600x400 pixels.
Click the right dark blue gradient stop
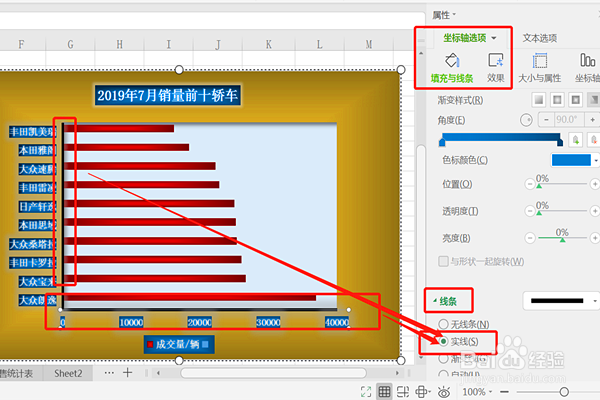click(x=560, y=143)
